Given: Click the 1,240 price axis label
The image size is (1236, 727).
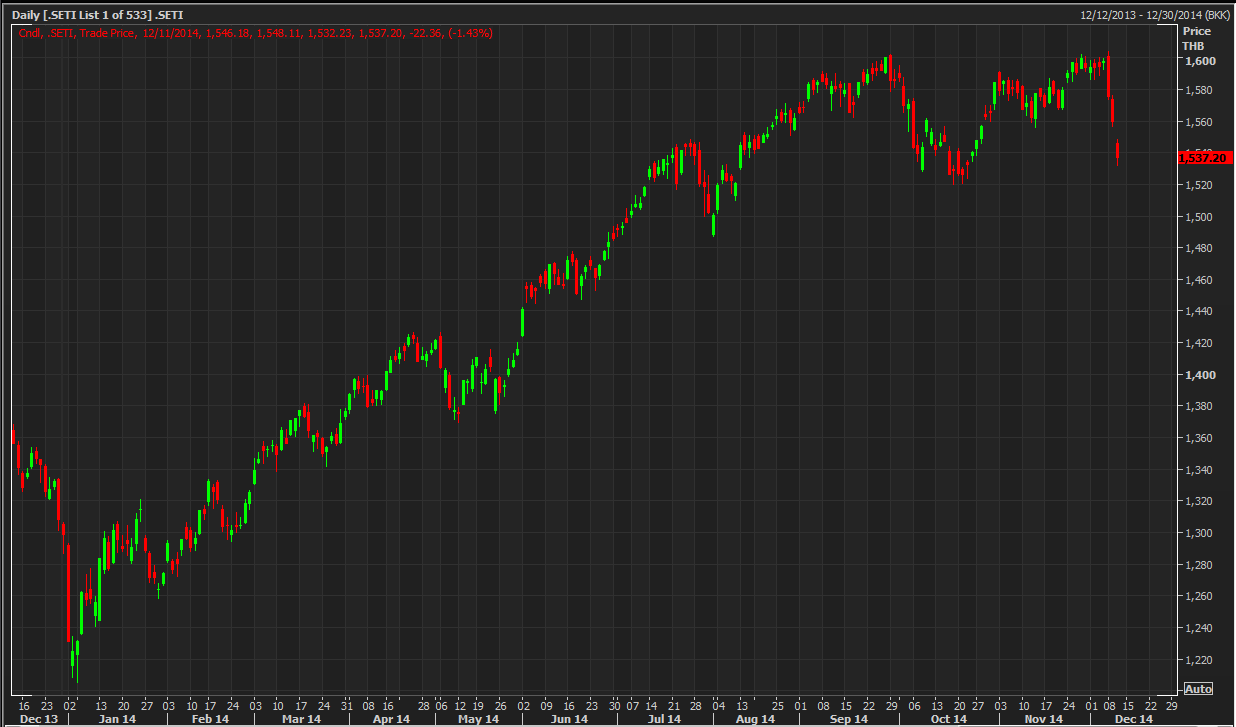Looking at the screenshot, I should tap(1199, 628).
